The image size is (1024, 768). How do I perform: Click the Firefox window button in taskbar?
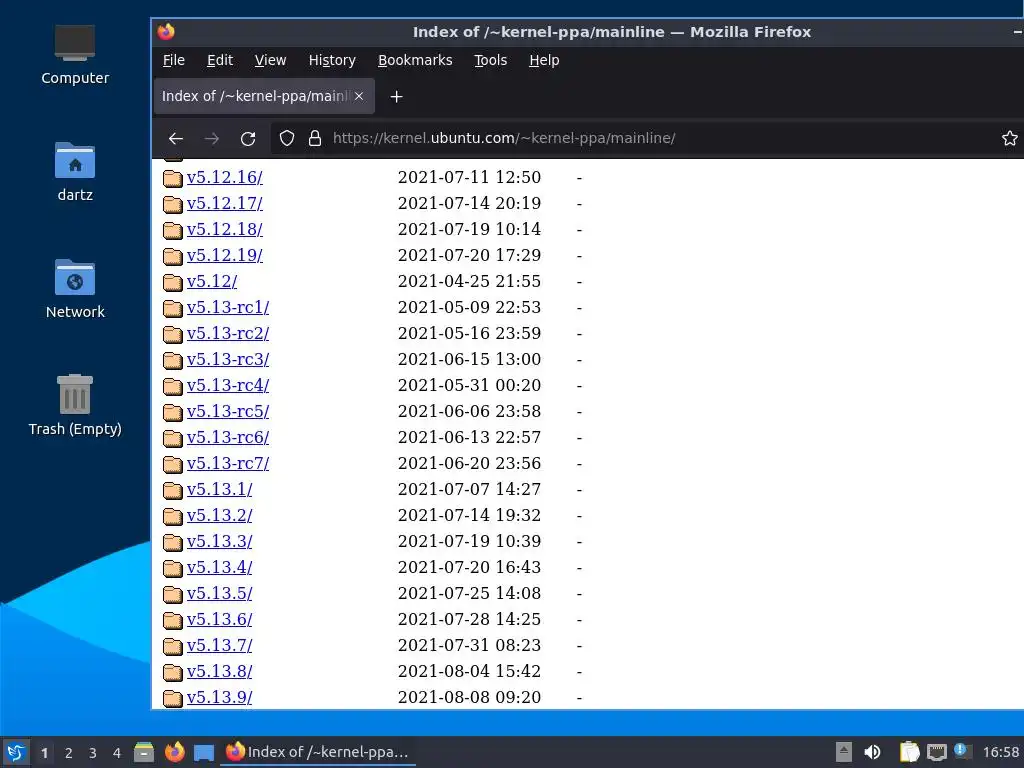pos(318,752)
